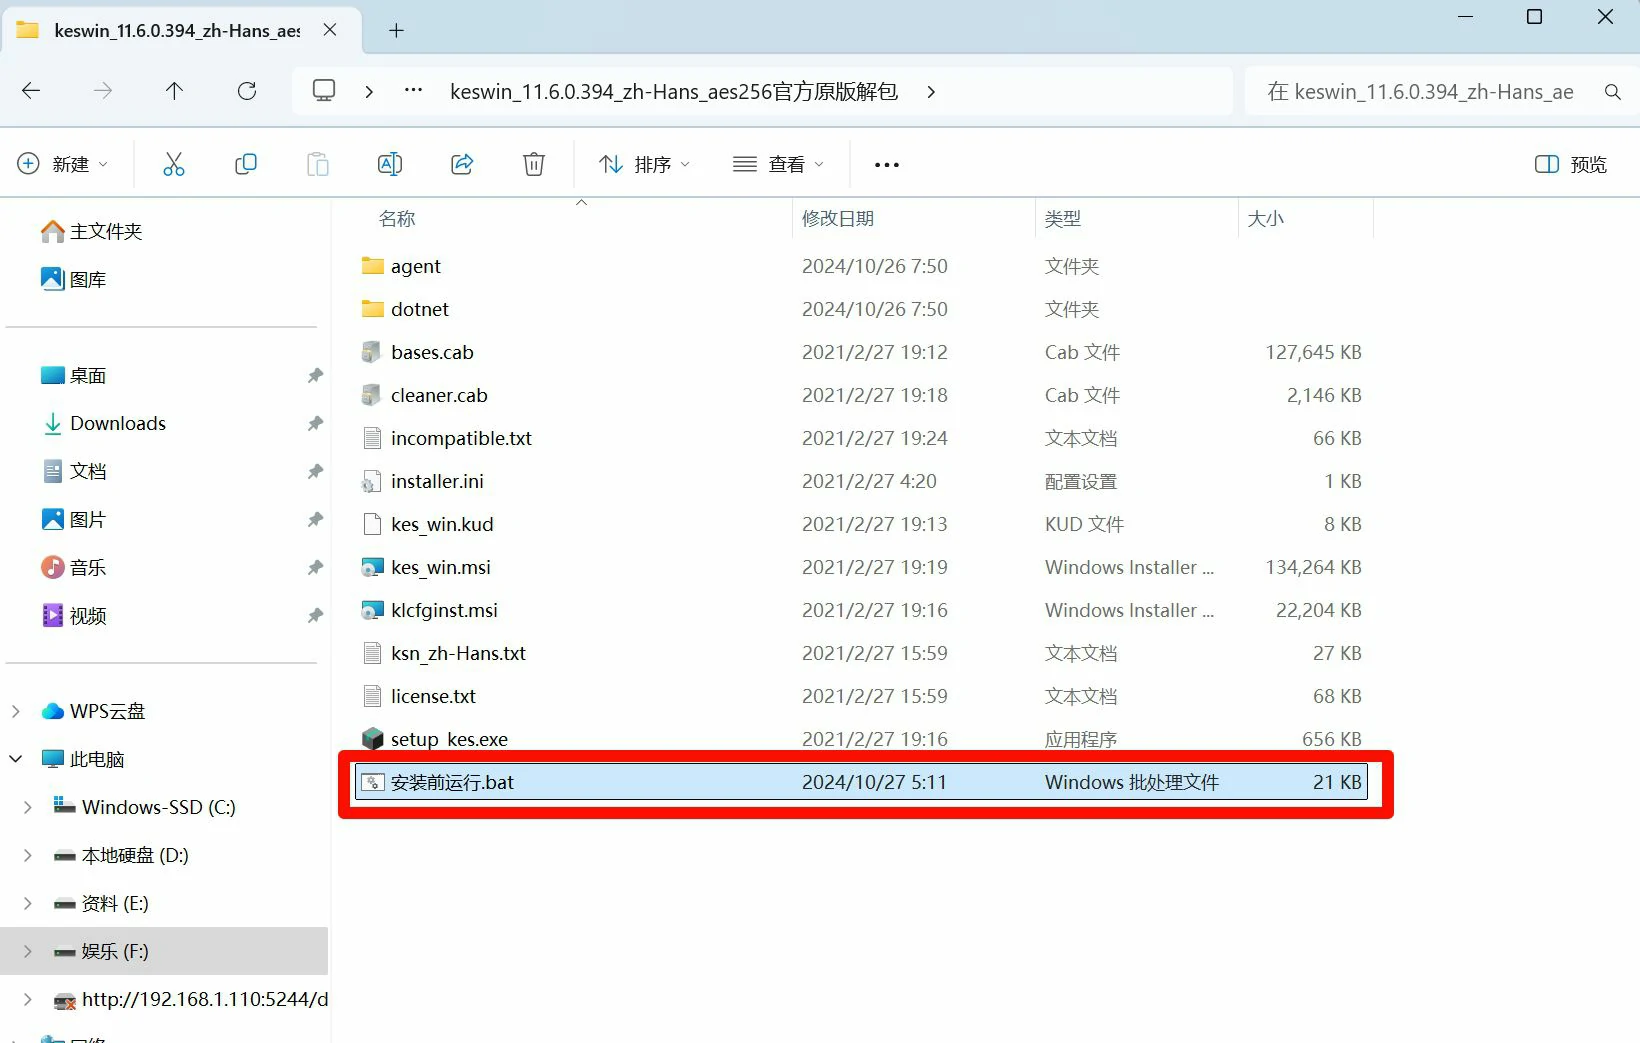This screenshot has height=1043, width=1640.
Task: Select the setup_kes.exe file
Action: click(449, 739)
